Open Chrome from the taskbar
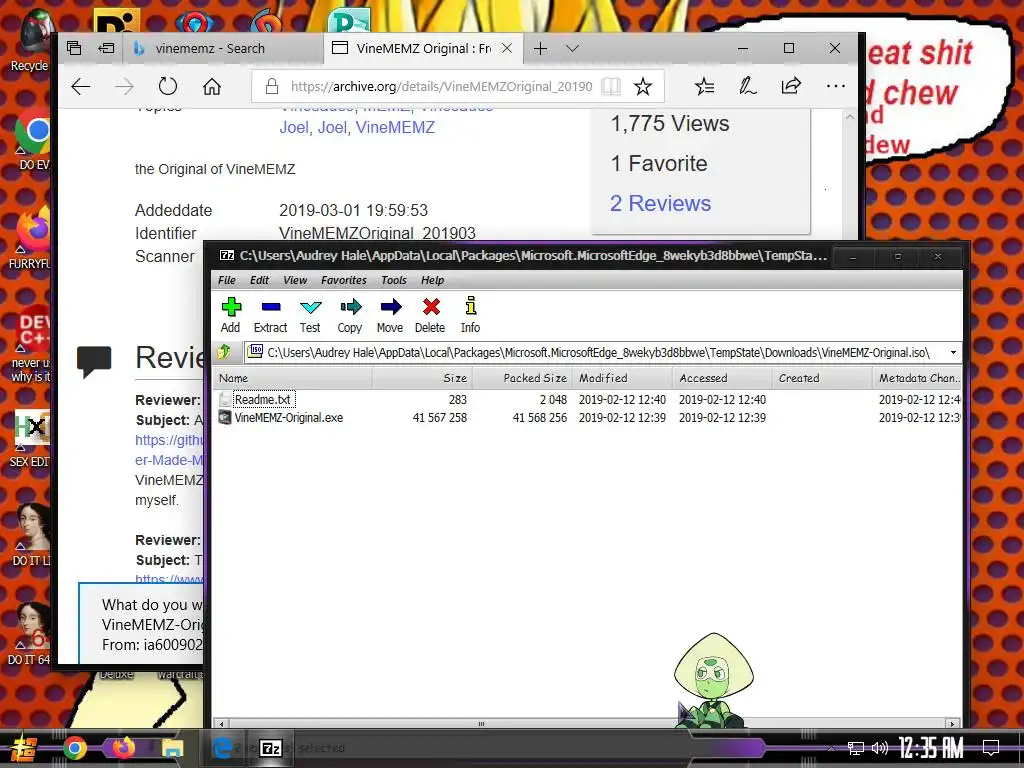Viewport: 1024px width, 768px height. pos(74,748)
